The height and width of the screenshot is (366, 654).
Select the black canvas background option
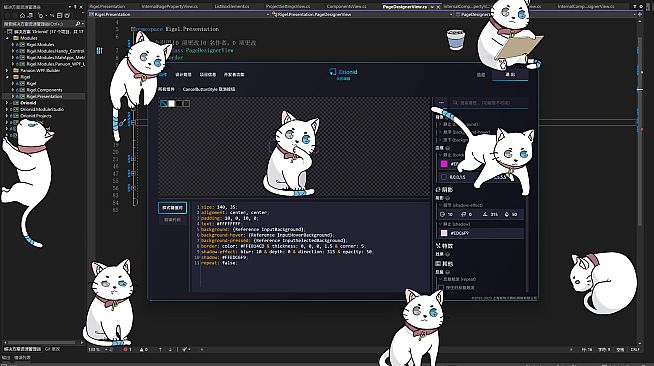[179, 103]
